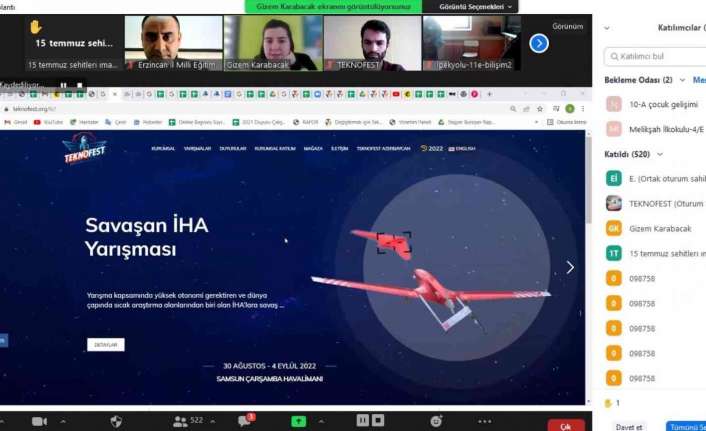The image size is (706, 431).
Task: Switch site language to ENGLISH
Action: [x=462, y=149]
